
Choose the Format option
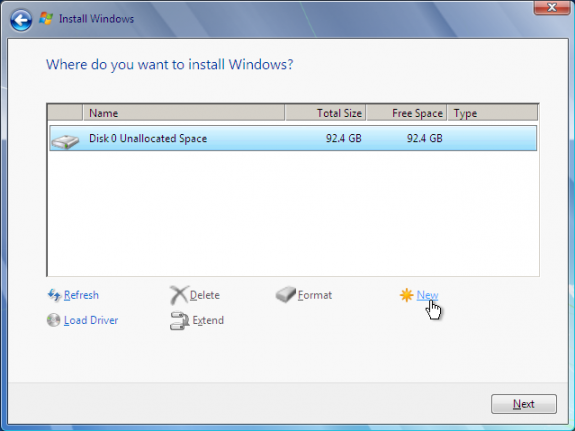tap(315, 295)
